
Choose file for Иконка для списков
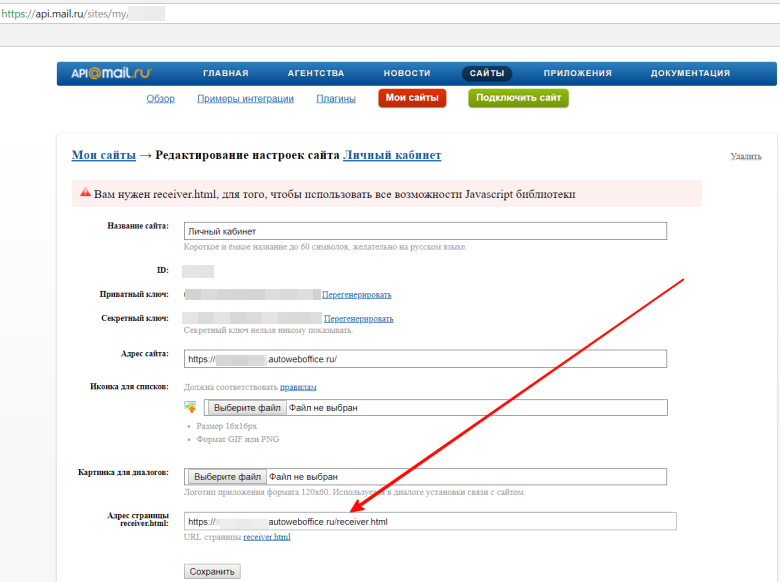point(247,408)
